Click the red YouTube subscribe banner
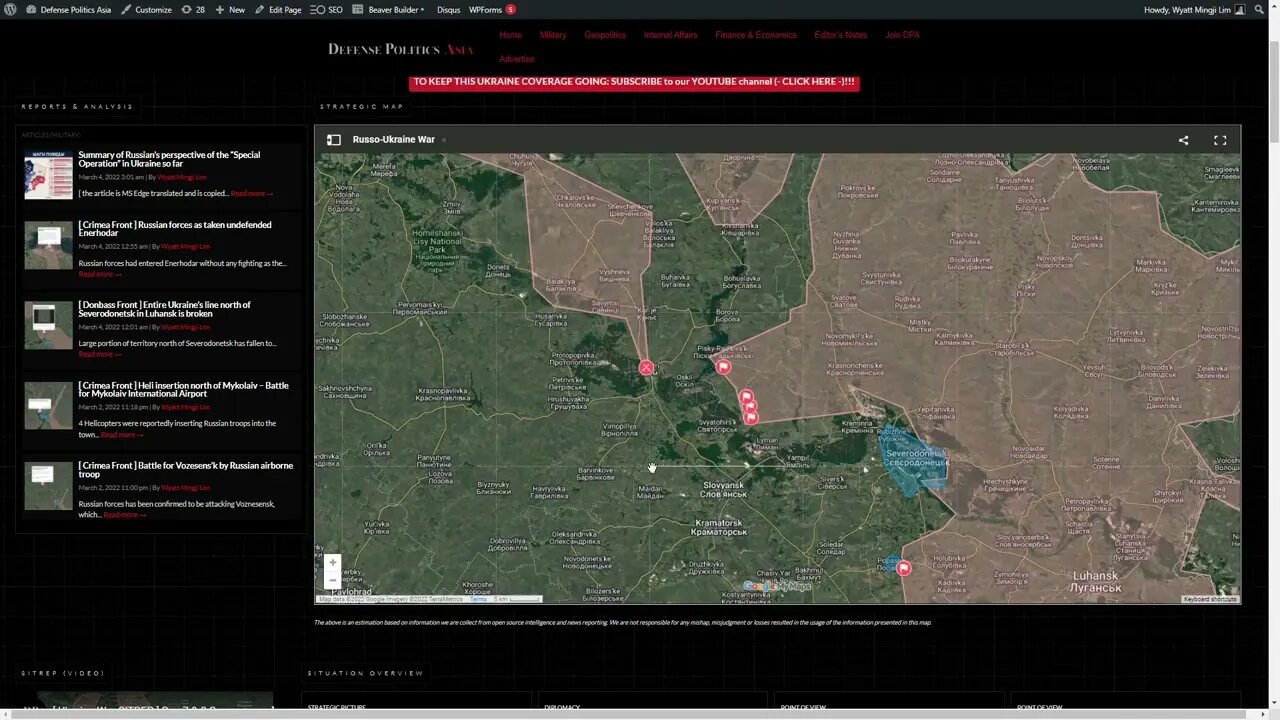Viewport: 1280px width, 720px height. point(634,82)
